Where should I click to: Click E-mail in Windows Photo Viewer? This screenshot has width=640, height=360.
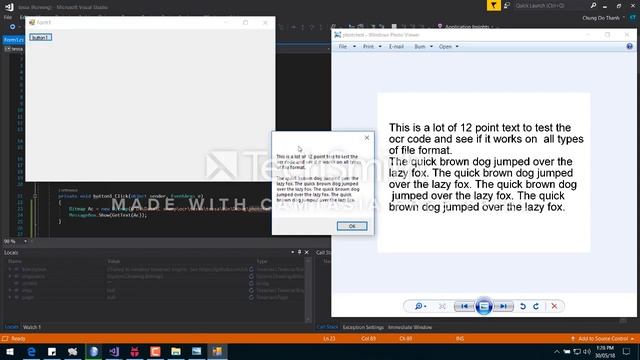point(396,47)
